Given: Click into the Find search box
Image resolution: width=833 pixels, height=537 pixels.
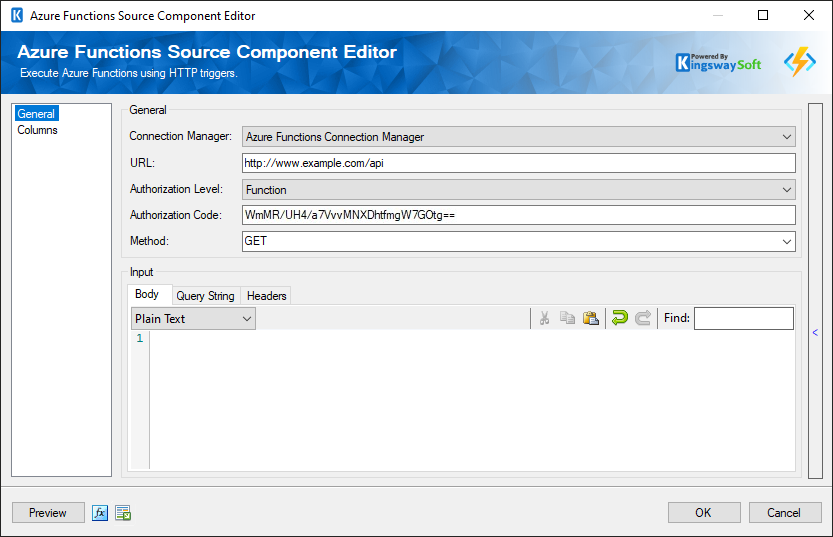Looking at the screenshot, I should [744, 318].
